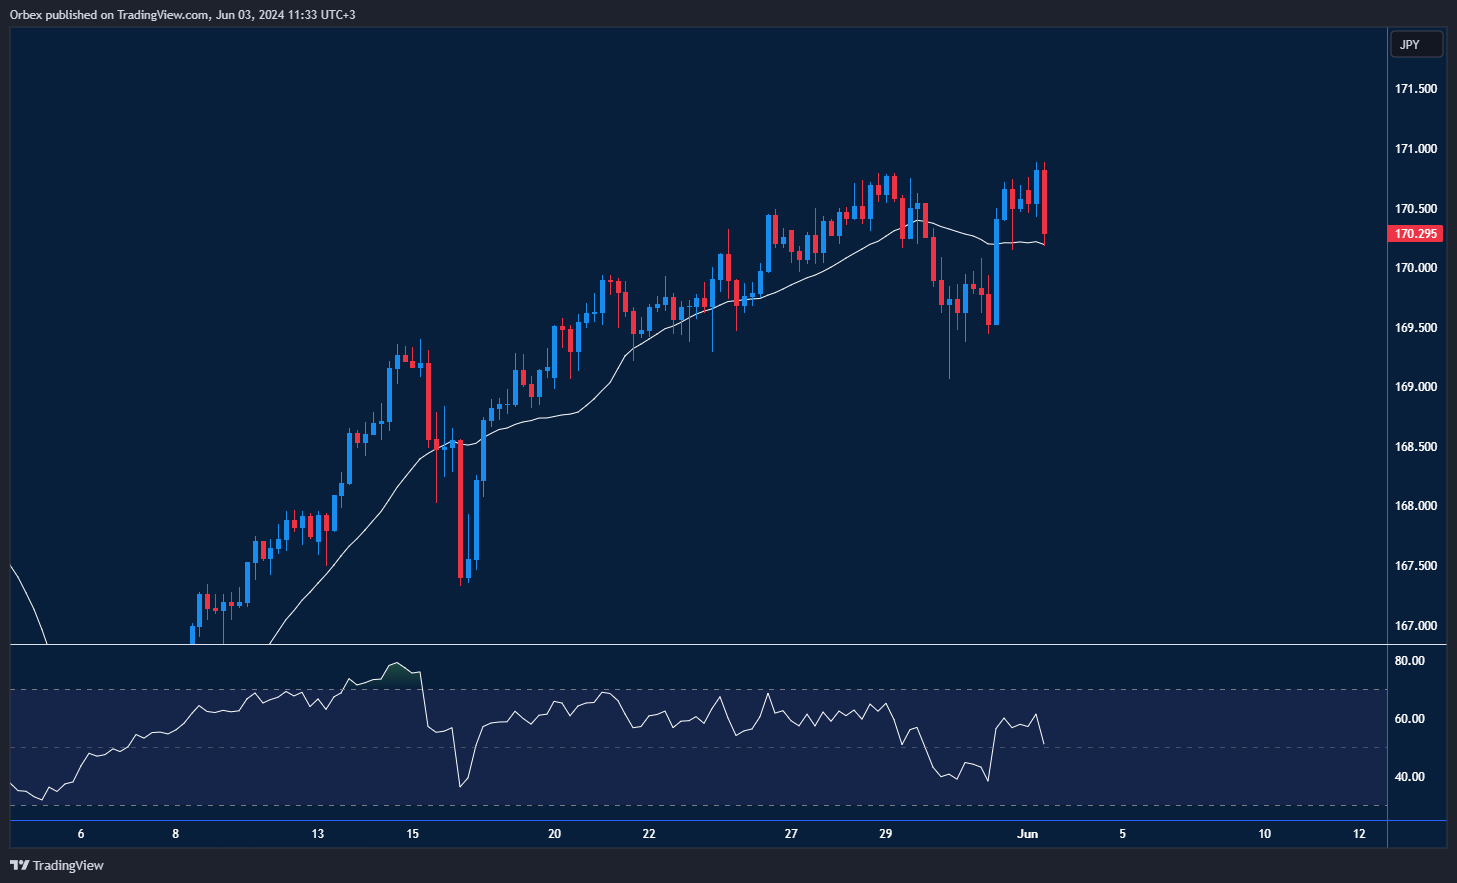Click the date label '10' on the time axis
The width and height of the screenshot is (1457, 883).
(x=1265, y=834)
